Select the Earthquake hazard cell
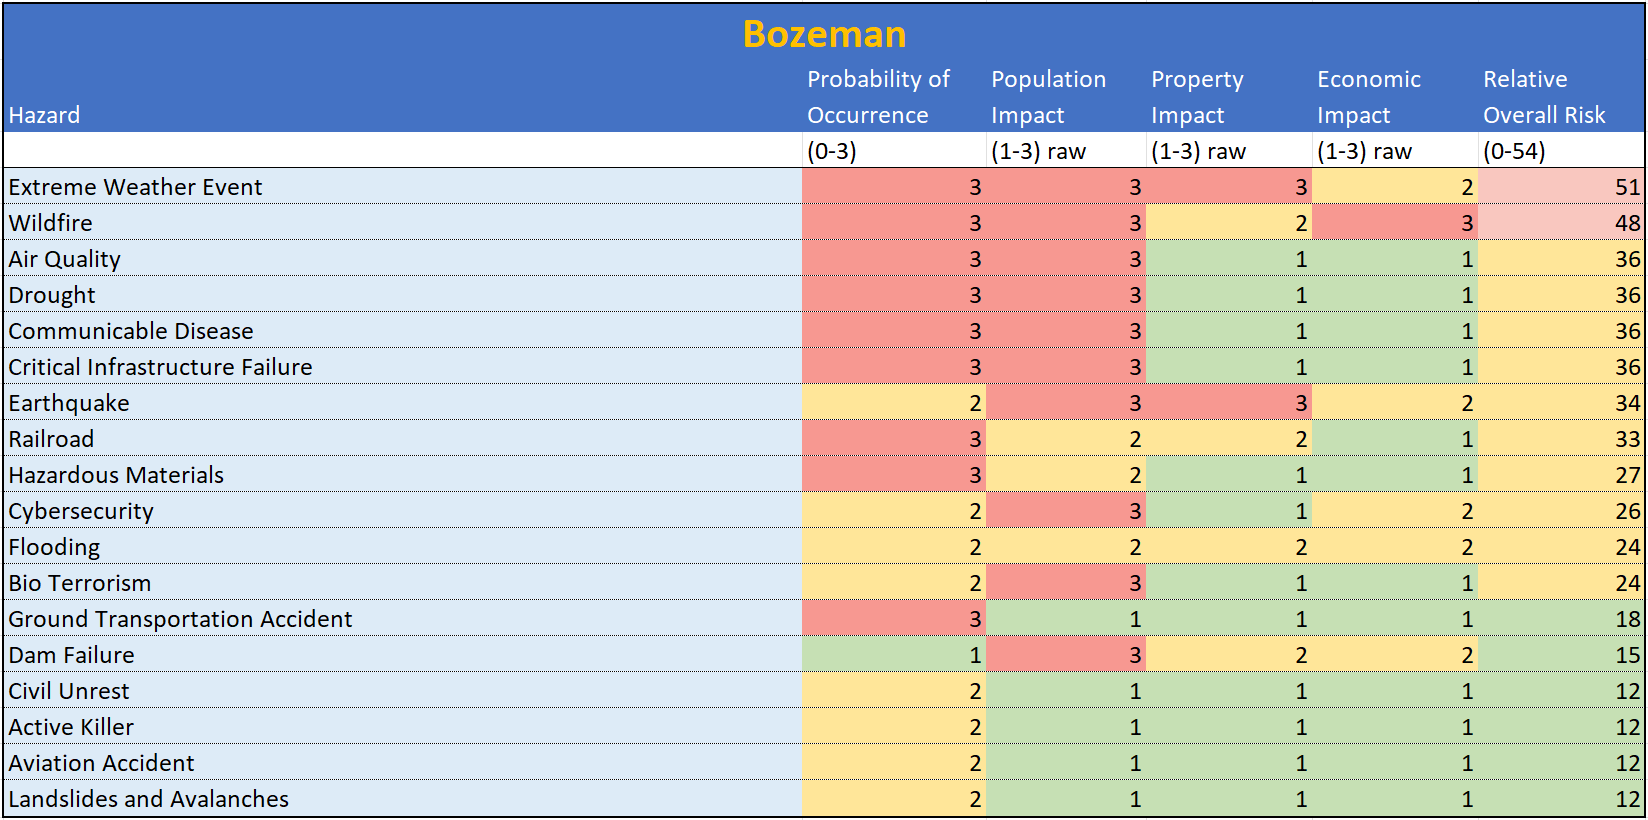The width and height of the screenshot is (1648, 820). 70,403
